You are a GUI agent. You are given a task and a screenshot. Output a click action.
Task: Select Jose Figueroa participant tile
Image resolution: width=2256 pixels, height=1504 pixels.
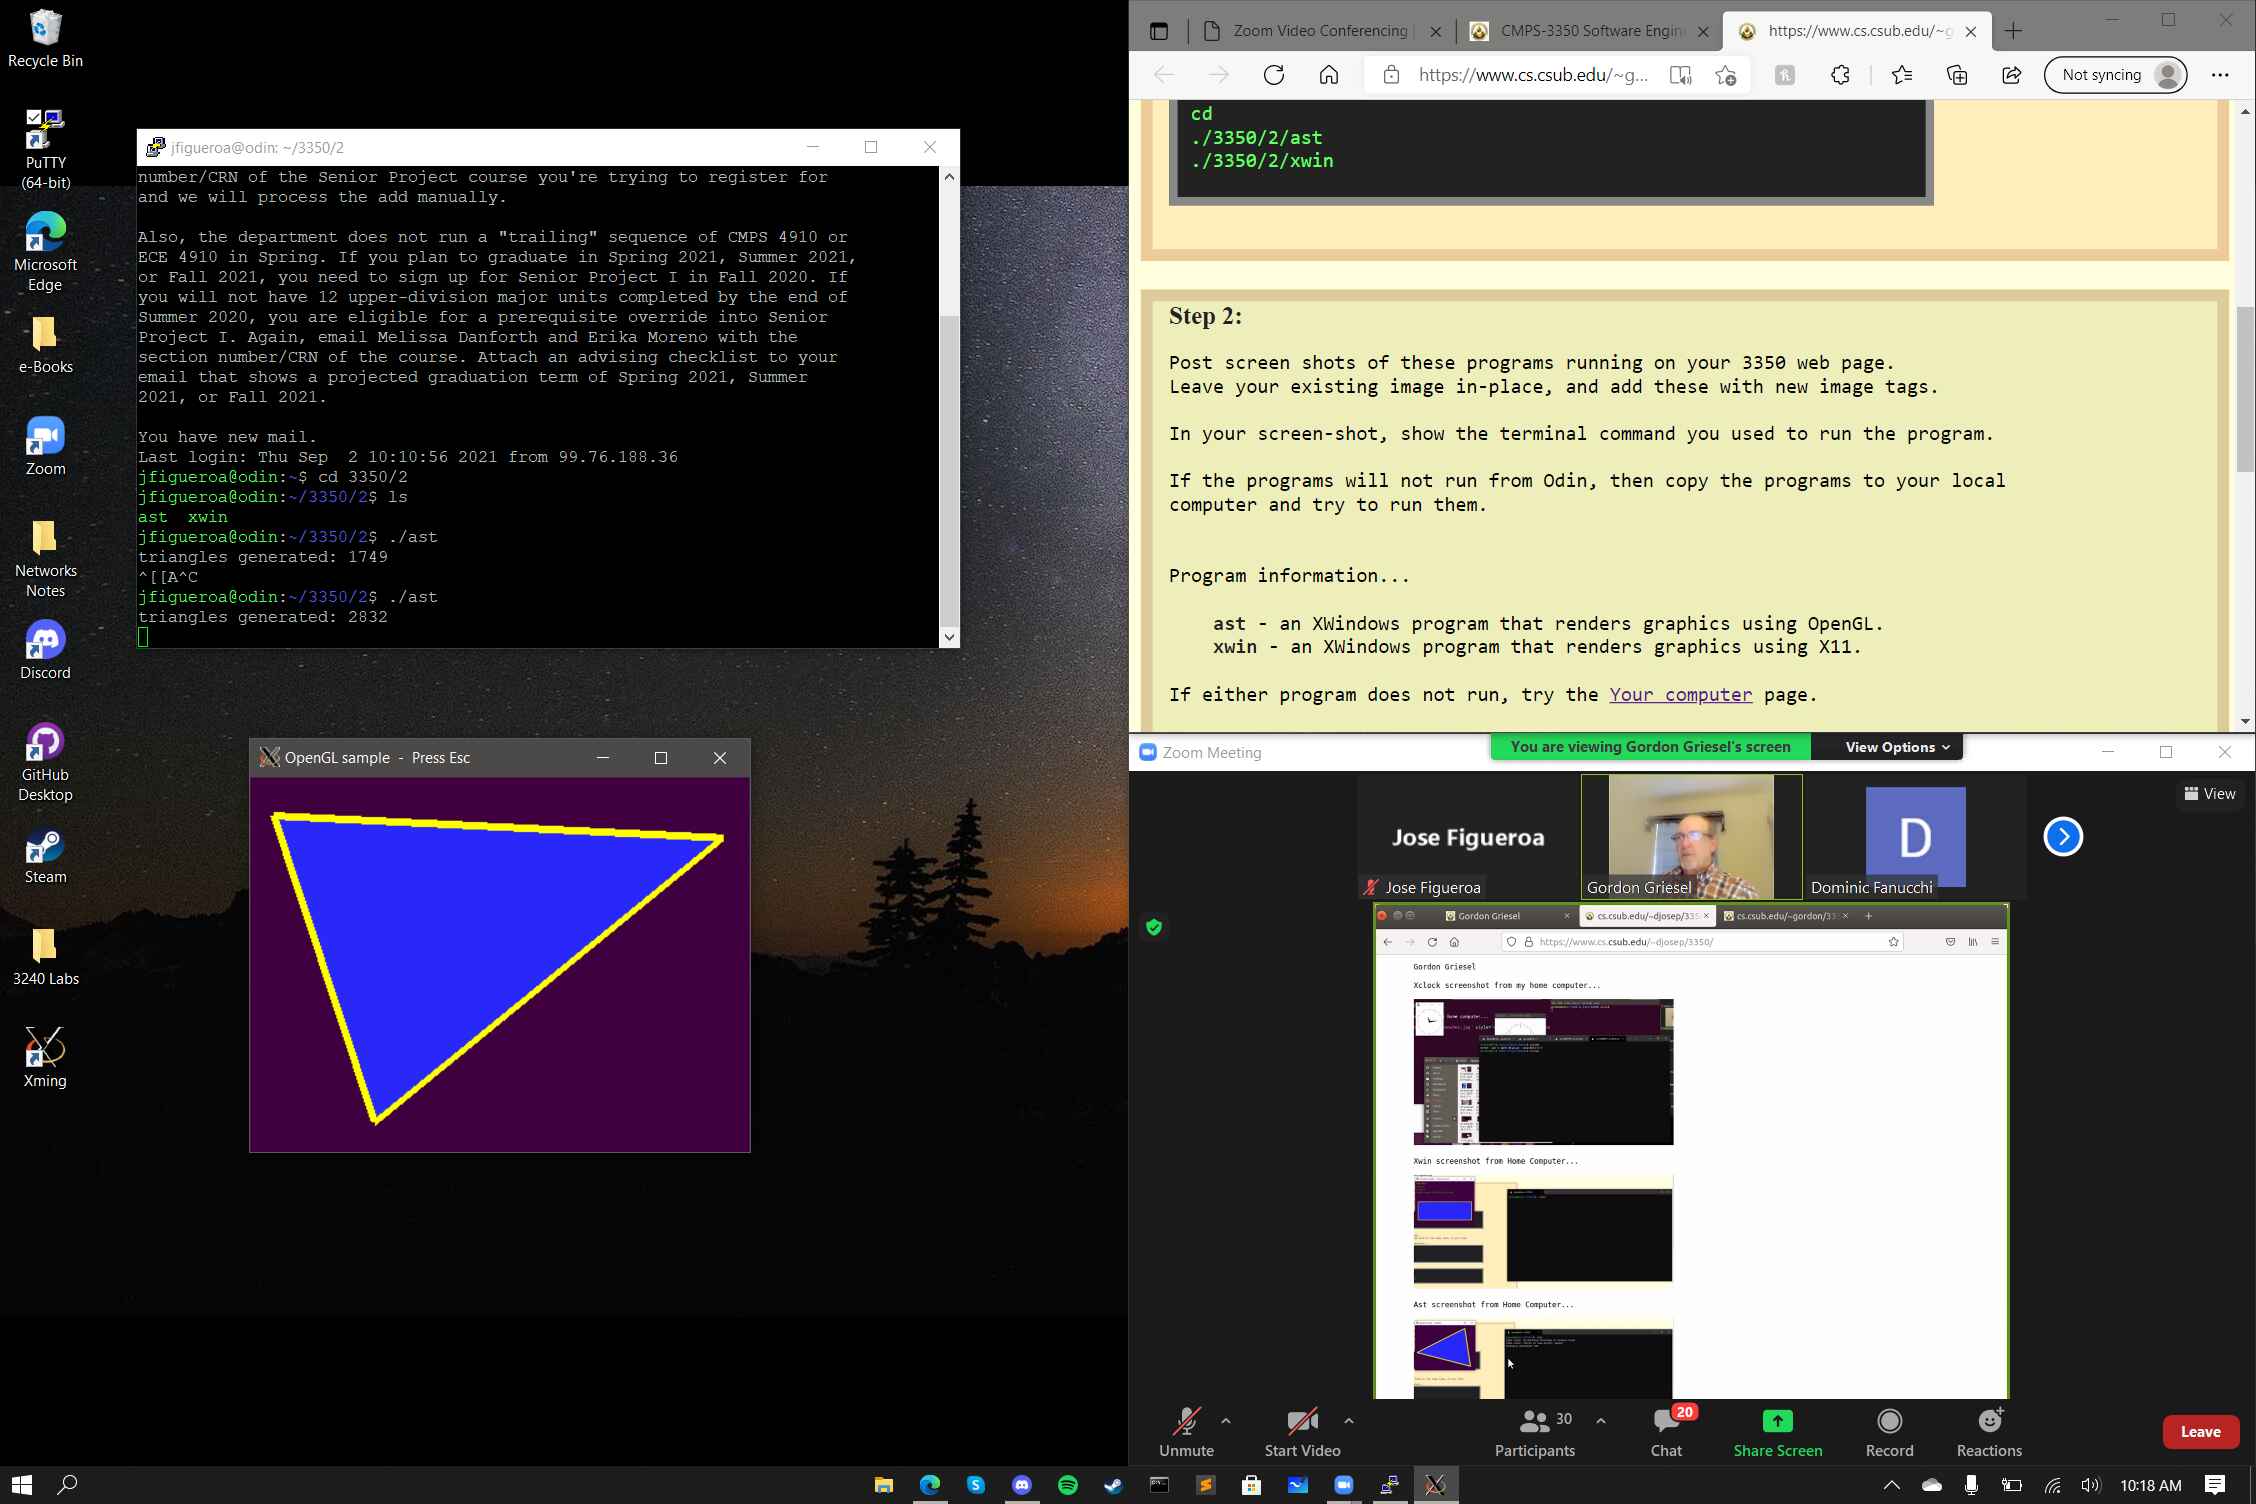tap(1467, 837)
